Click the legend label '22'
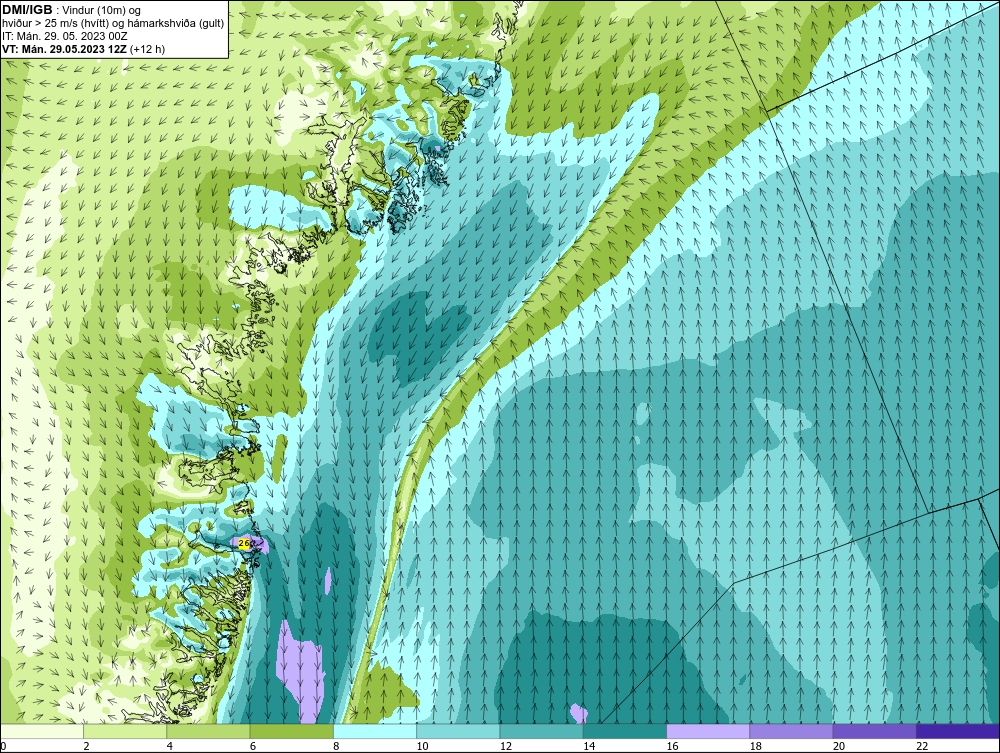1000x753 pixels. (922, 746)
